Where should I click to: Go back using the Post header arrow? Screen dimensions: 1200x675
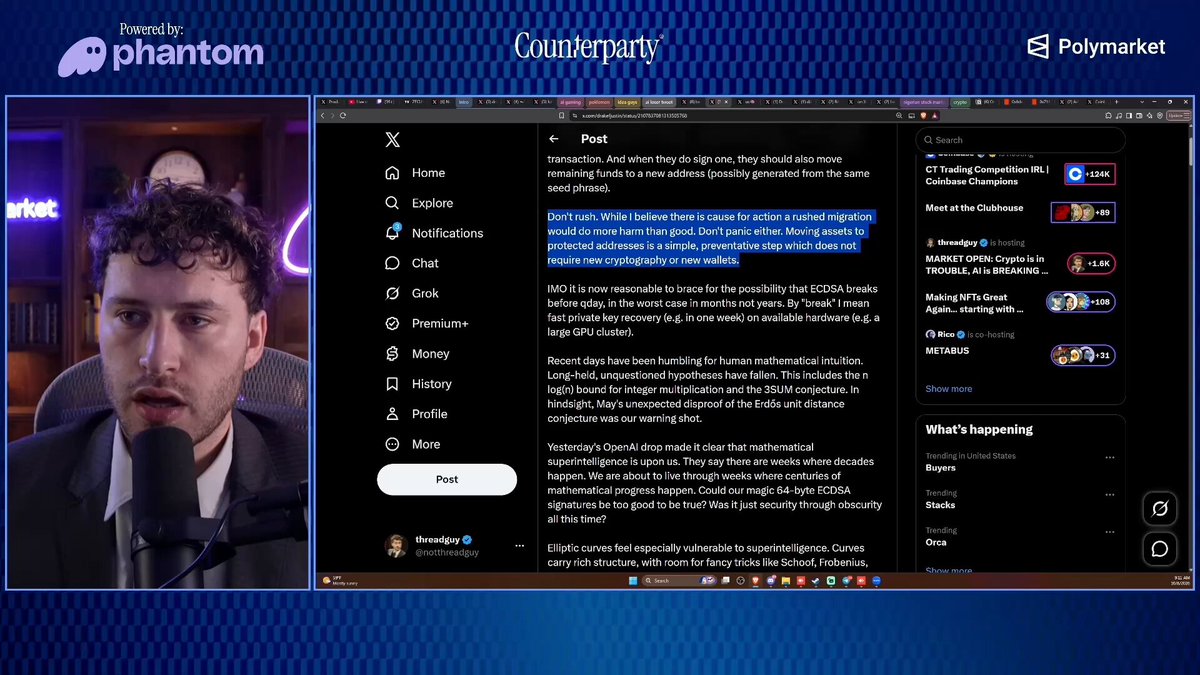click(554, 139)
